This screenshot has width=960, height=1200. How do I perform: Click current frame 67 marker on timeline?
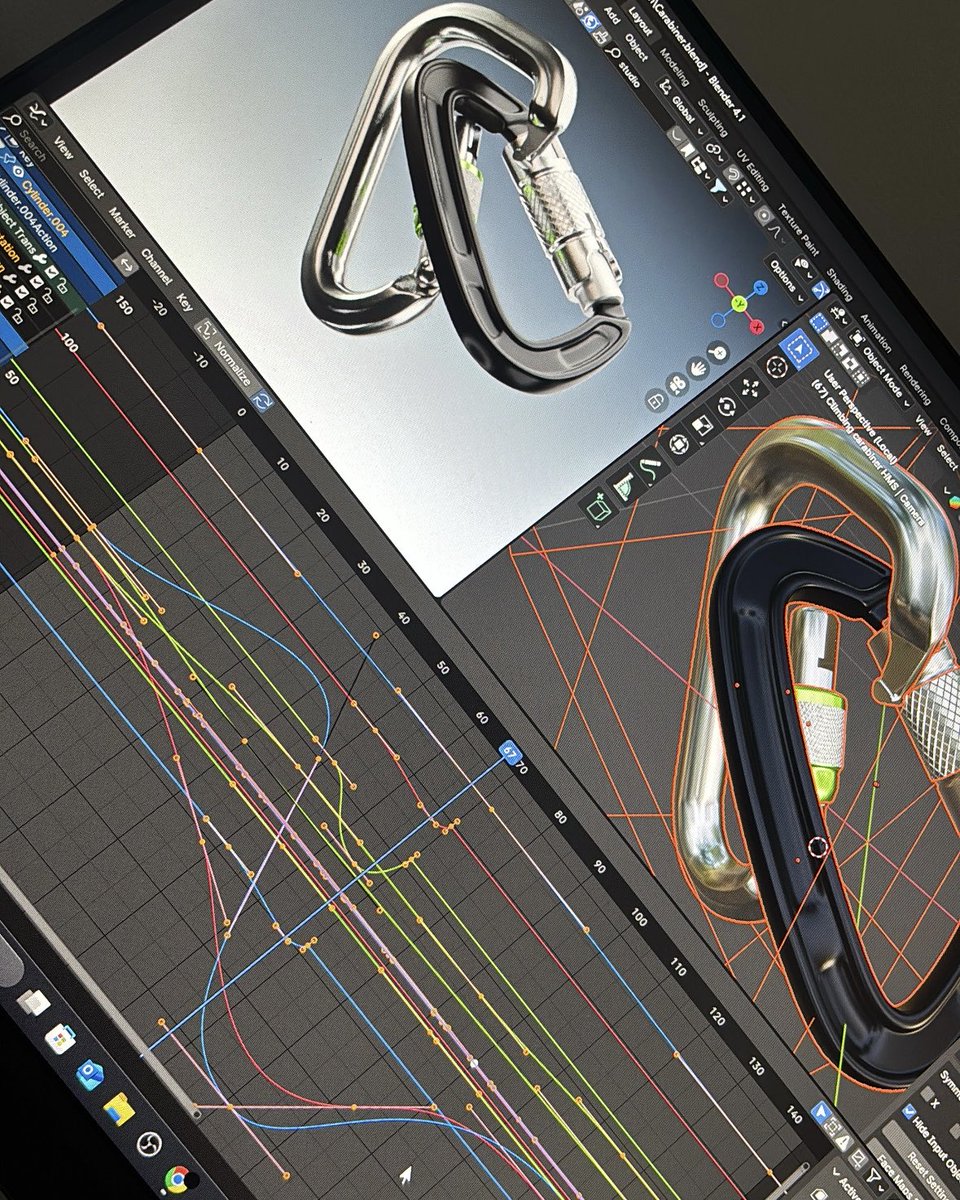[x=510, y=752]
